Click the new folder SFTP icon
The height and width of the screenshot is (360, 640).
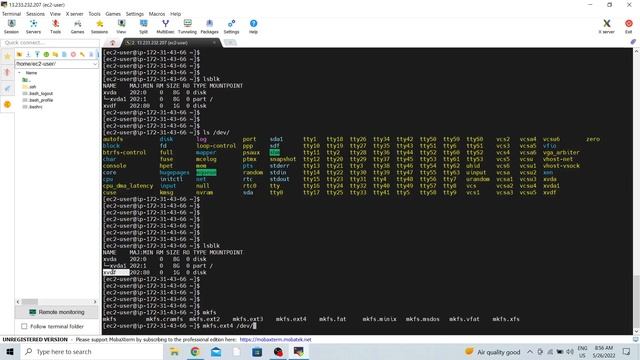click(x=55, y=54)
